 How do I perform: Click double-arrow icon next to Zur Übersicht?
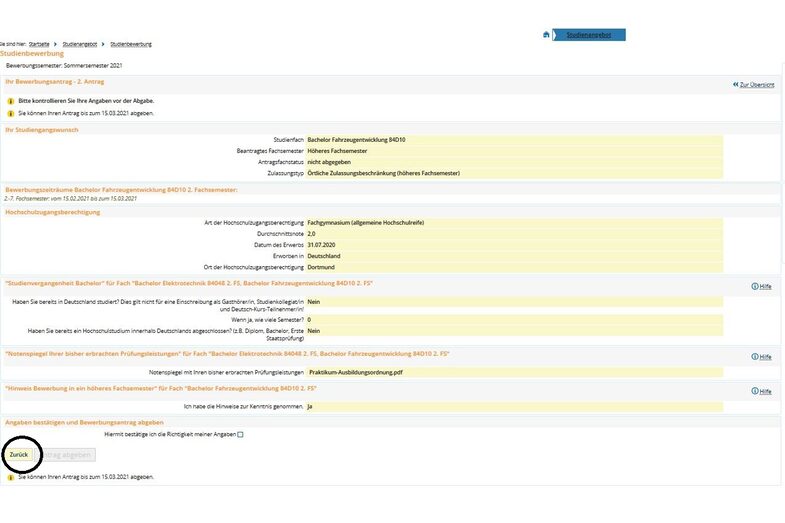click(735, 85)
